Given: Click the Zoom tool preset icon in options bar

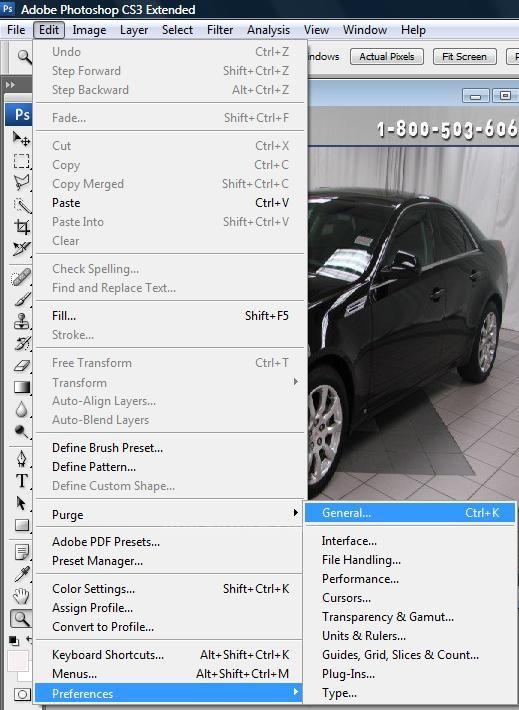Looking at the screenshot, I should (24, 57).
